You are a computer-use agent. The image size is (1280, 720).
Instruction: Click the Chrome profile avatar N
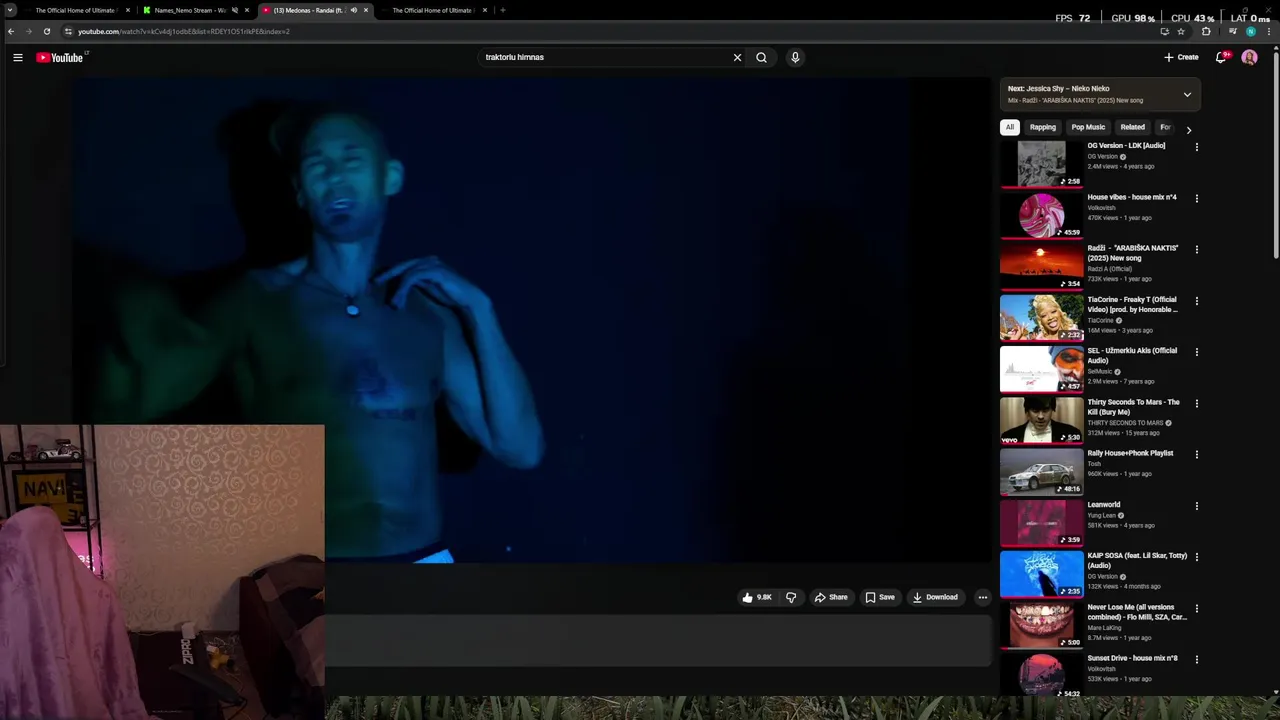pos(1250,31)
